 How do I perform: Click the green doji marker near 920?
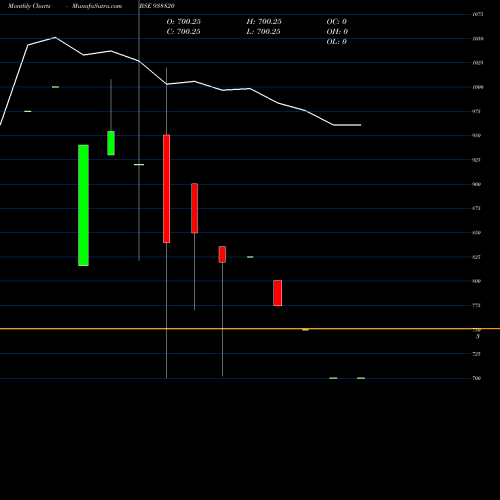coord(139,165)
